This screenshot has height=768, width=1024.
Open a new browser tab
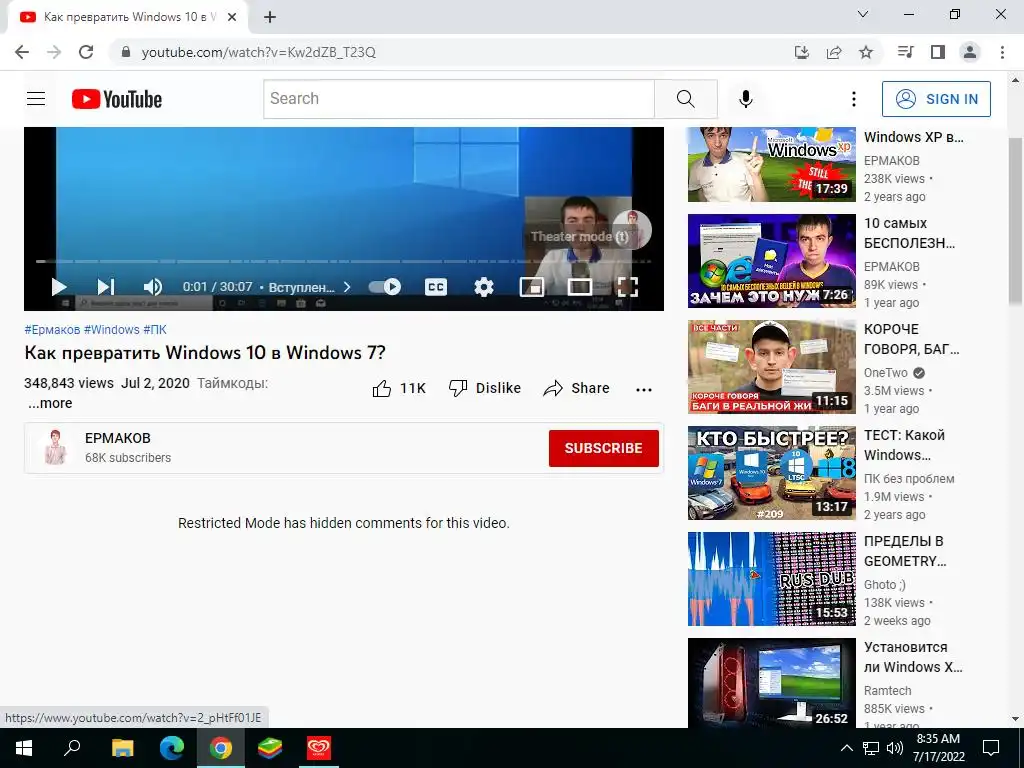pos(270,18)
